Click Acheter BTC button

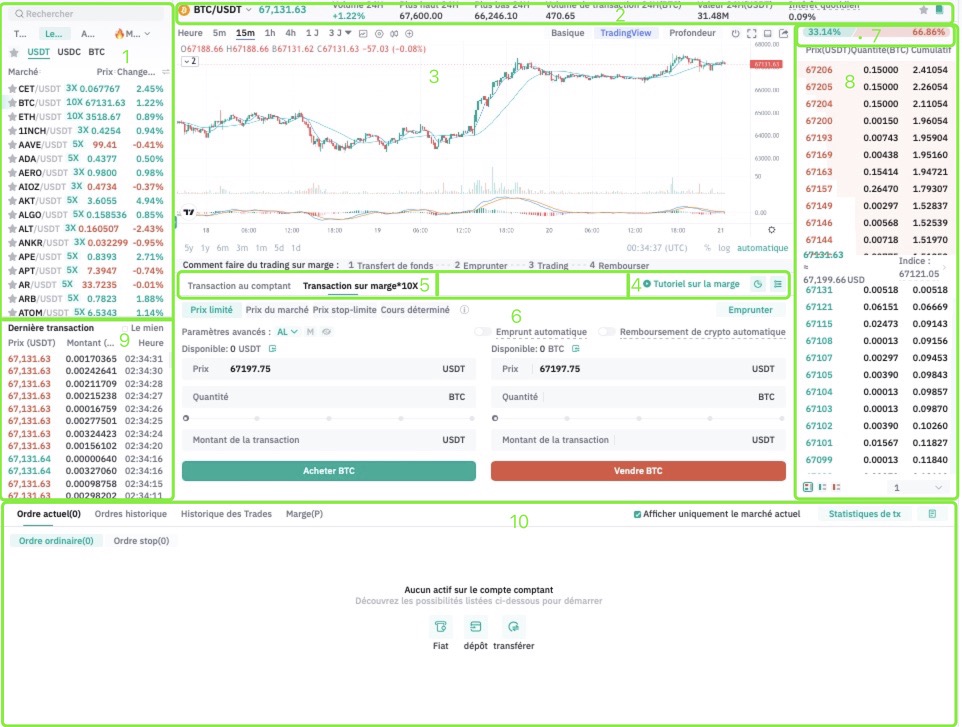329,471
